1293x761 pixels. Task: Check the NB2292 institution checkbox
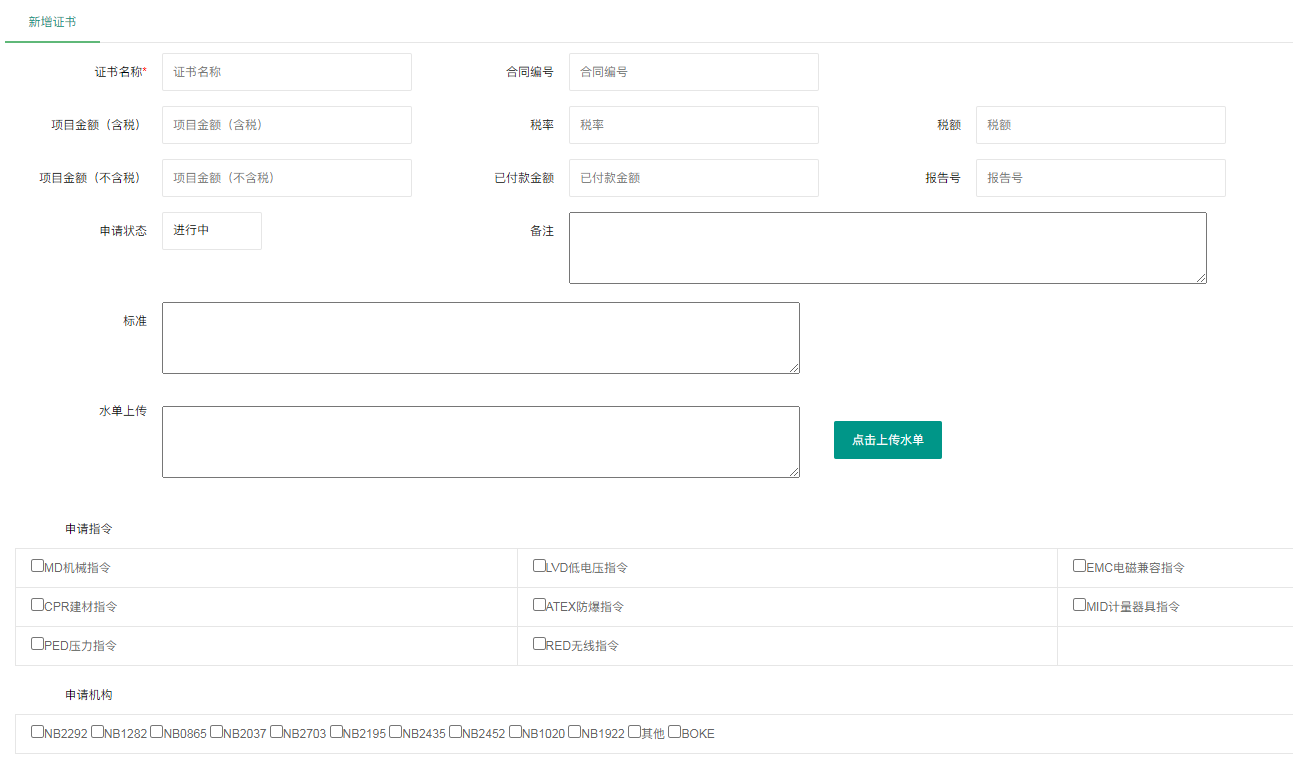38,732
